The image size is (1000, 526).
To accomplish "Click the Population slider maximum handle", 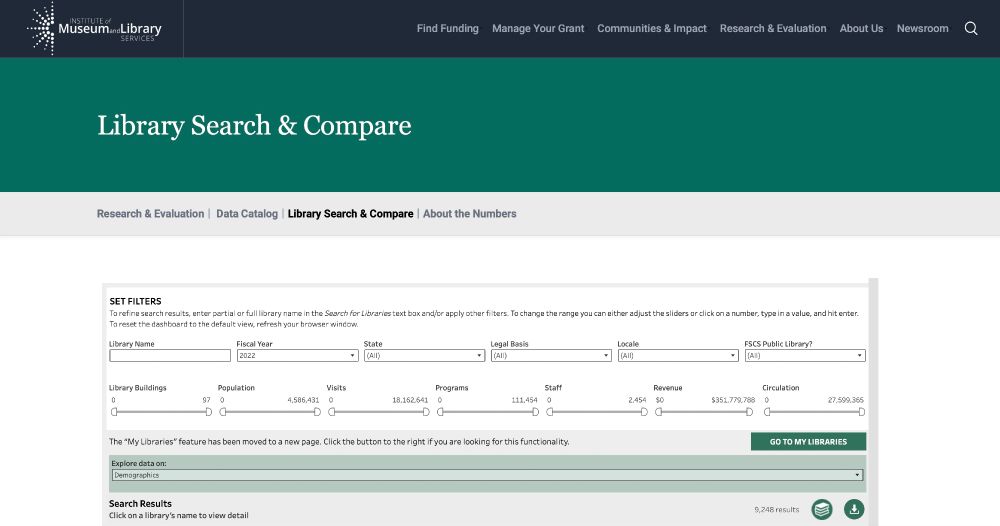I will (x=317, y=412).
